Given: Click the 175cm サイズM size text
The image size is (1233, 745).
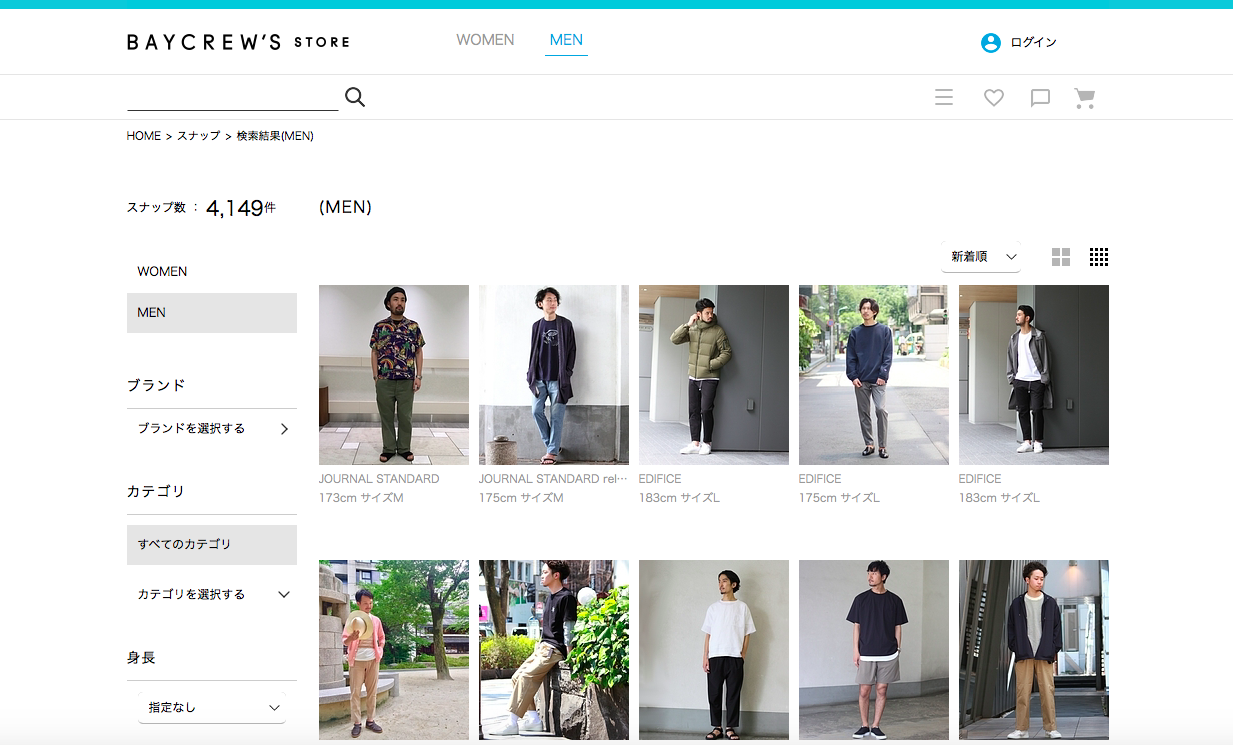Looking at the screenshot, I should pyautogui.click(x=521, y=498).
